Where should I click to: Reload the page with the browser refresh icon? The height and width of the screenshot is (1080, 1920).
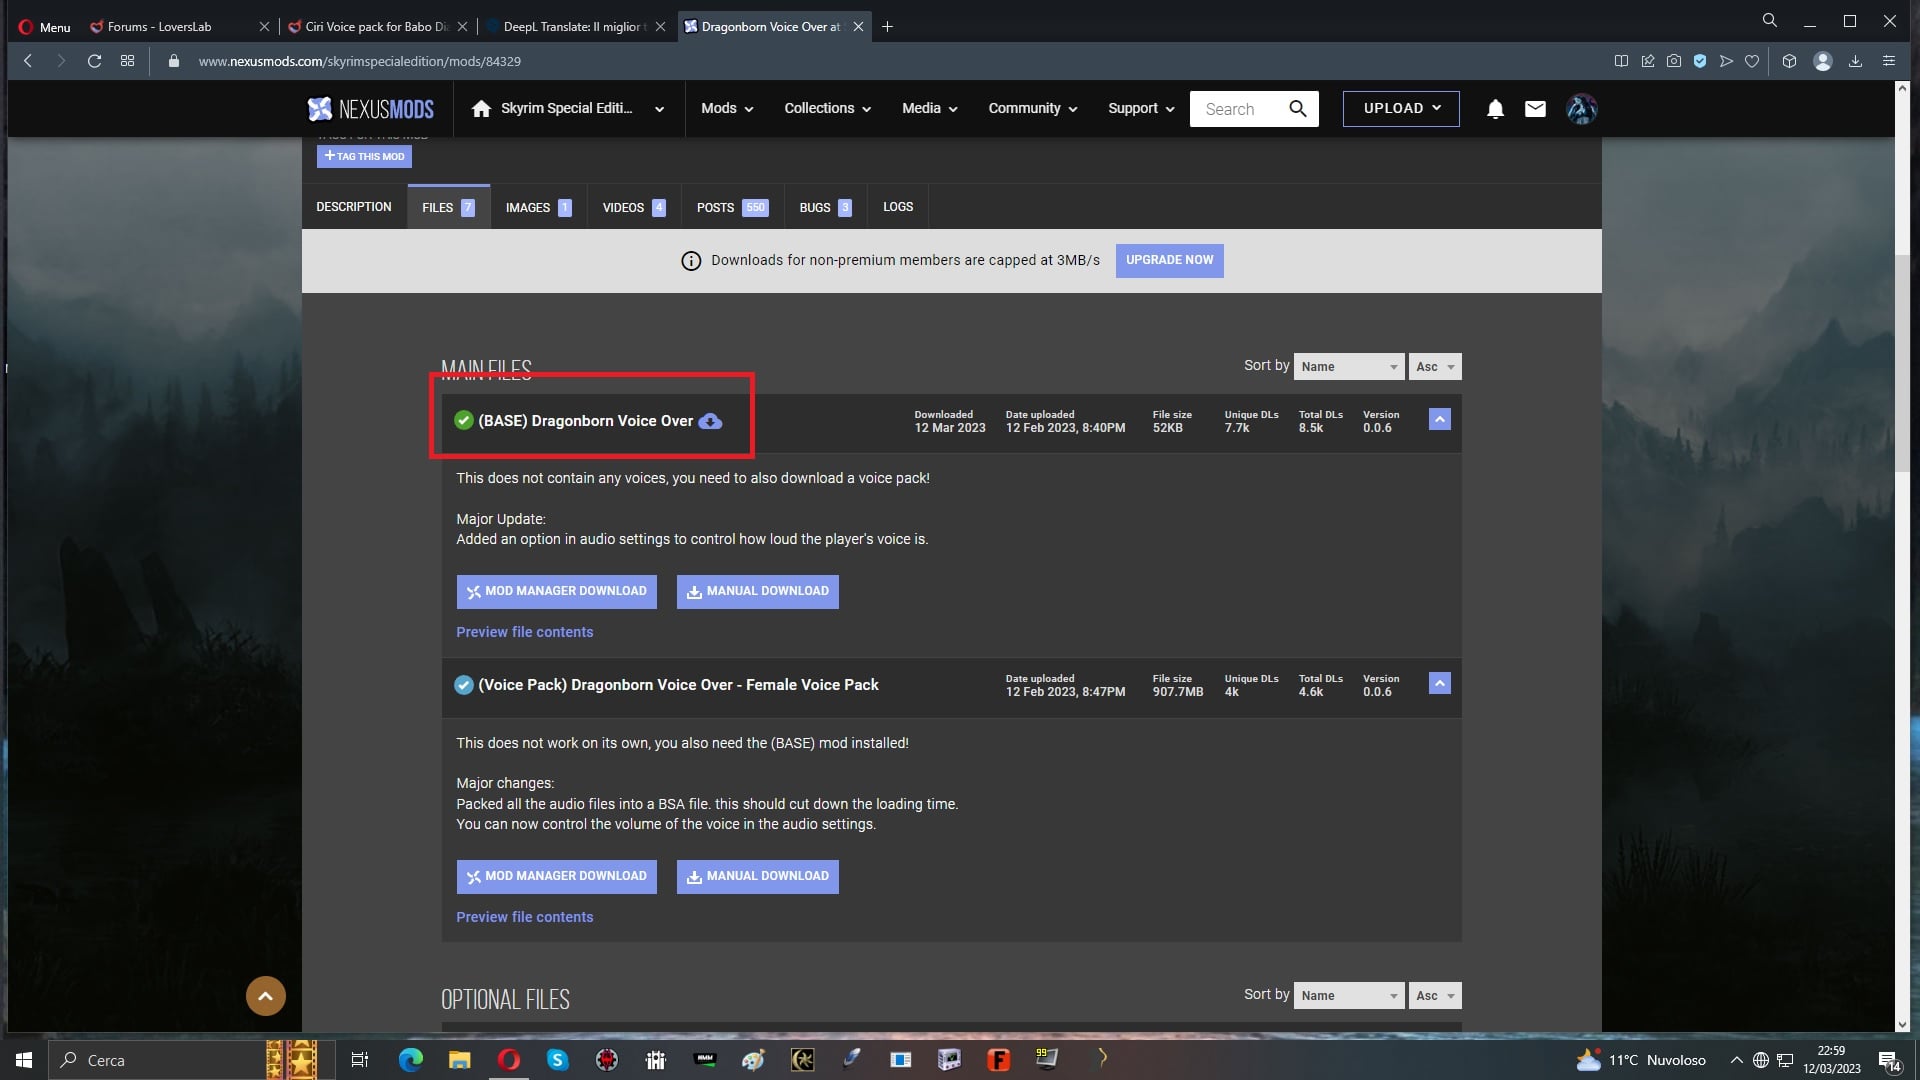[x=94, y=61]
